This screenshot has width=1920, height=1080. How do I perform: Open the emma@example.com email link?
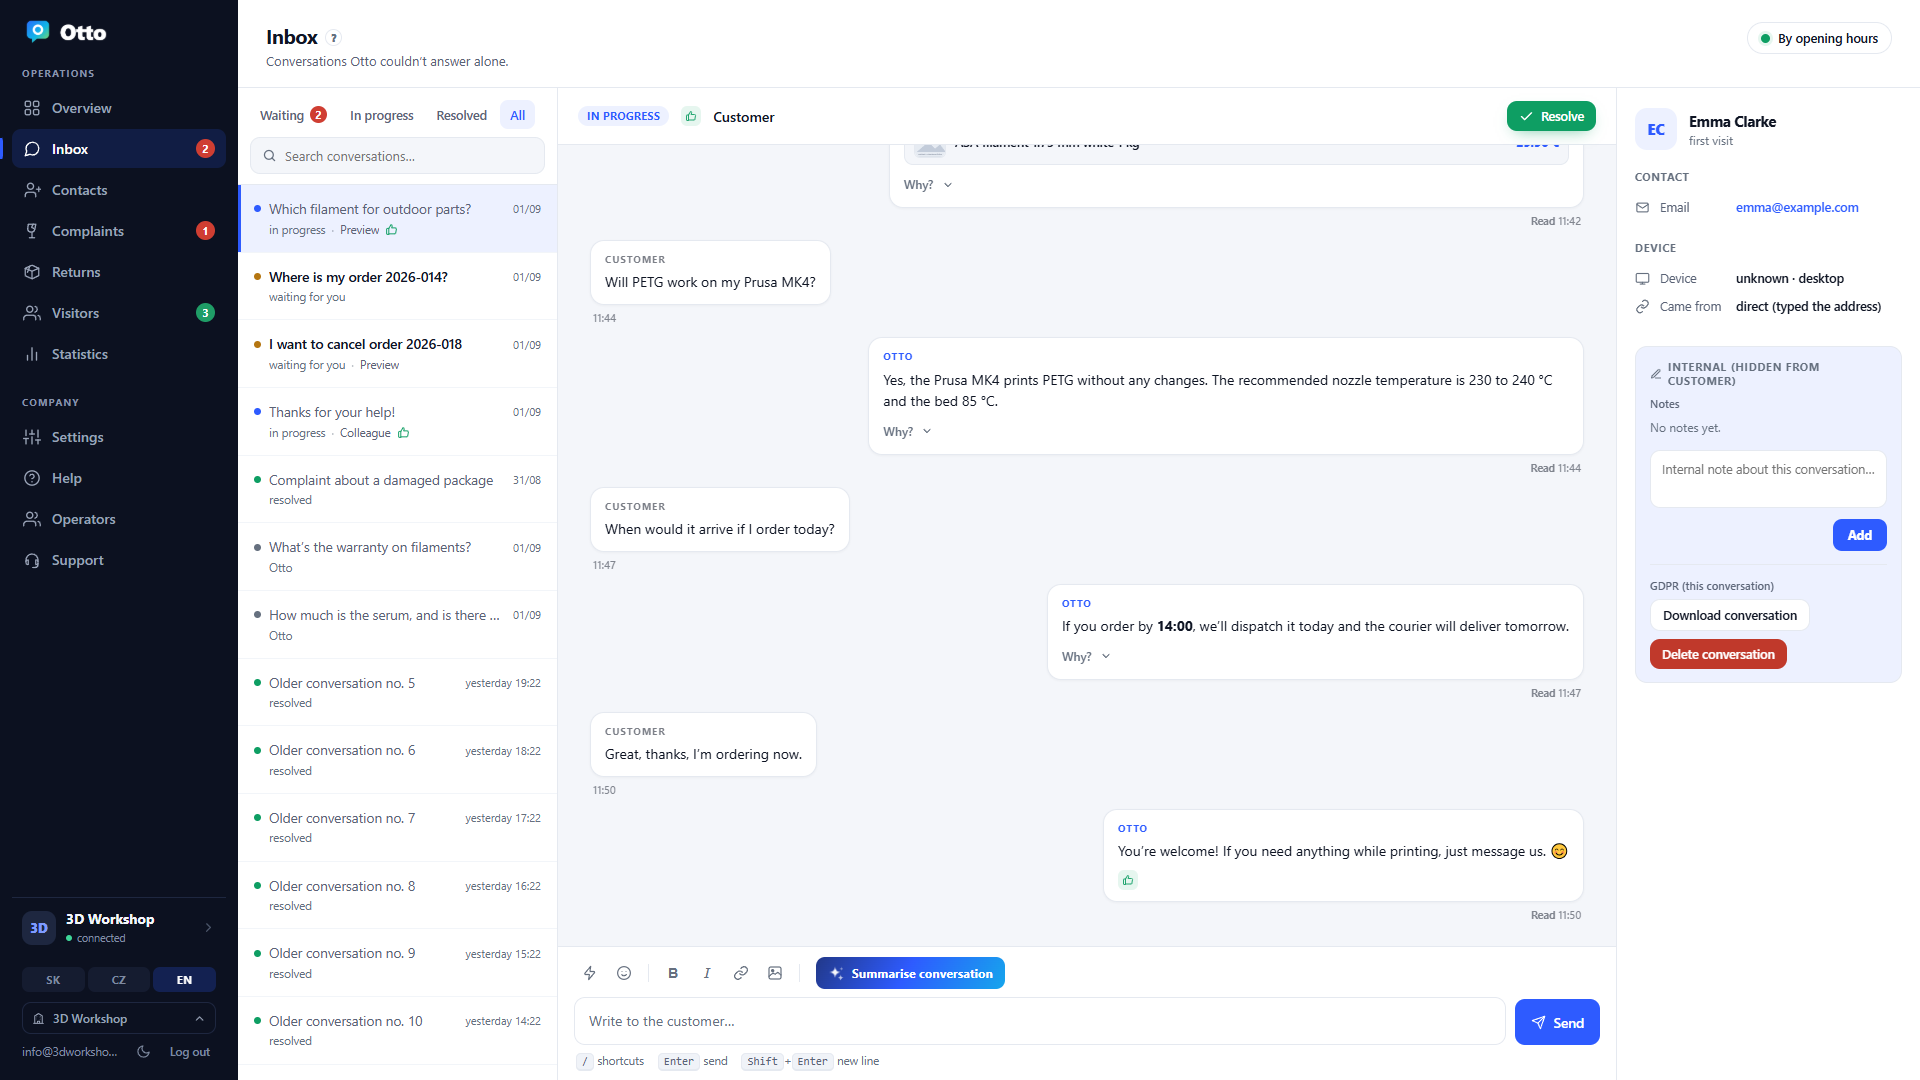pos(1797,207)
